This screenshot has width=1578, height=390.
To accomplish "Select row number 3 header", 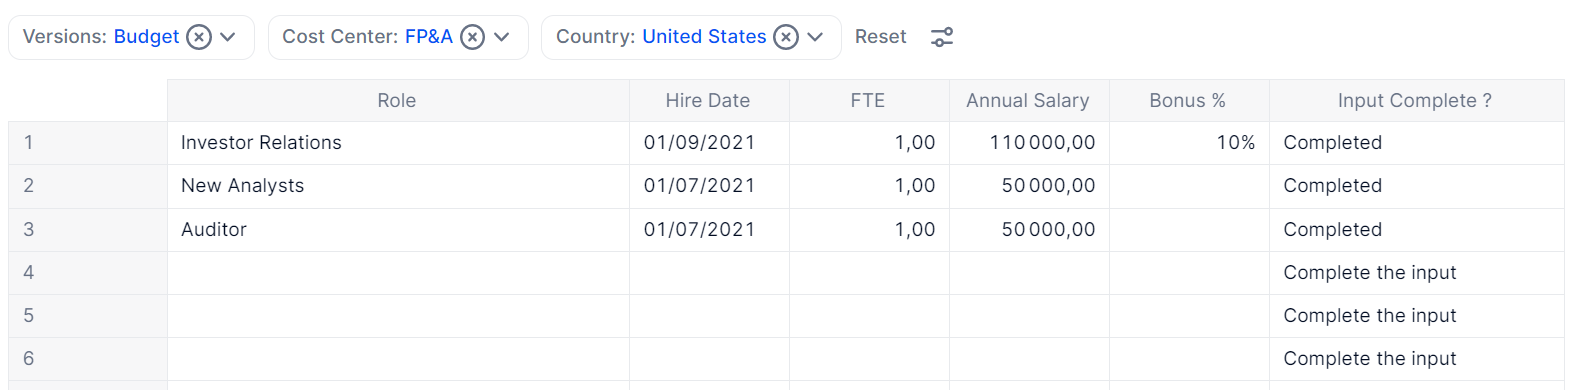I will (88, 230).
